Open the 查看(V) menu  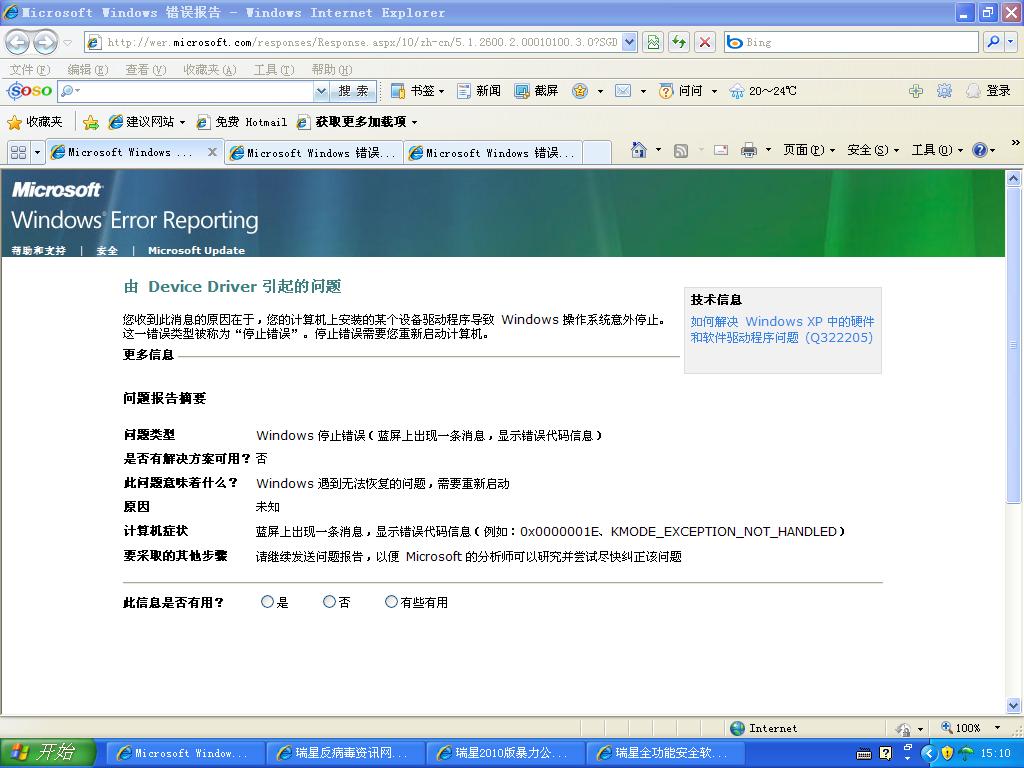pos(146,69)
